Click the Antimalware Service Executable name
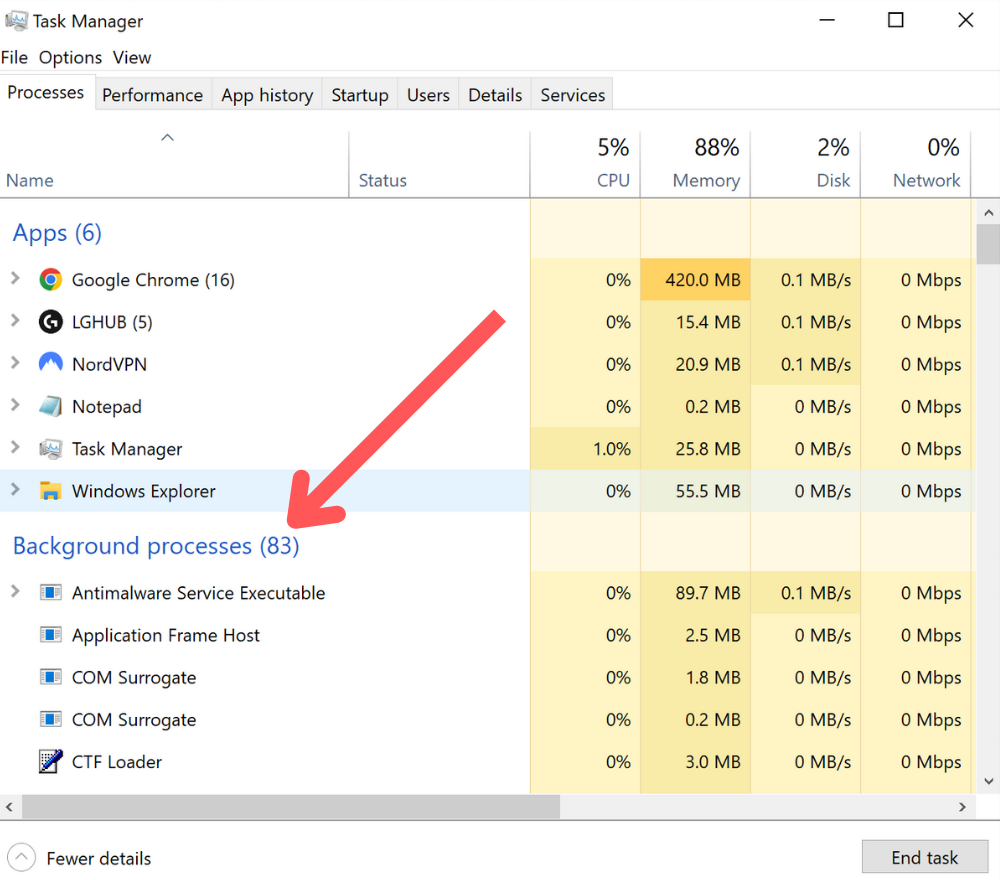This screenshot has width=1000, height=880. pyautogui.click(x=198, y=593)
